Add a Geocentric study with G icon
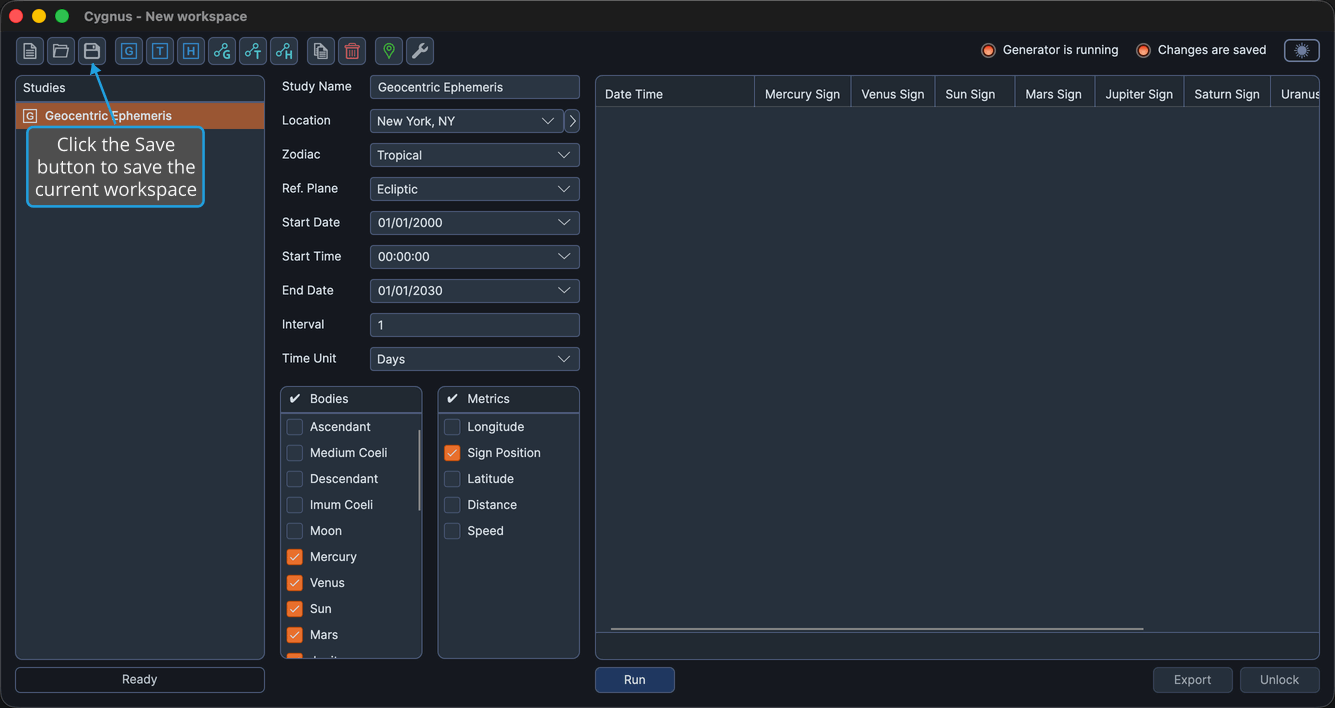This screenshot has width=1335, height=708. 129,51
